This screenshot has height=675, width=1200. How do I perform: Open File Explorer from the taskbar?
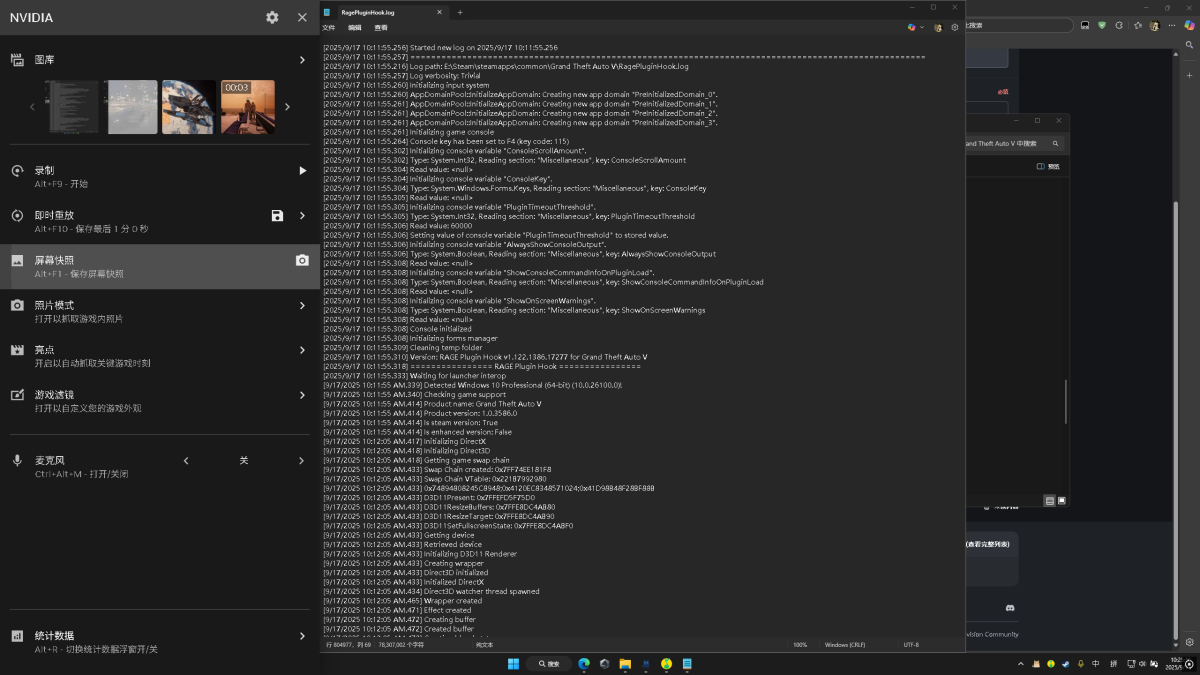(625, 664)
